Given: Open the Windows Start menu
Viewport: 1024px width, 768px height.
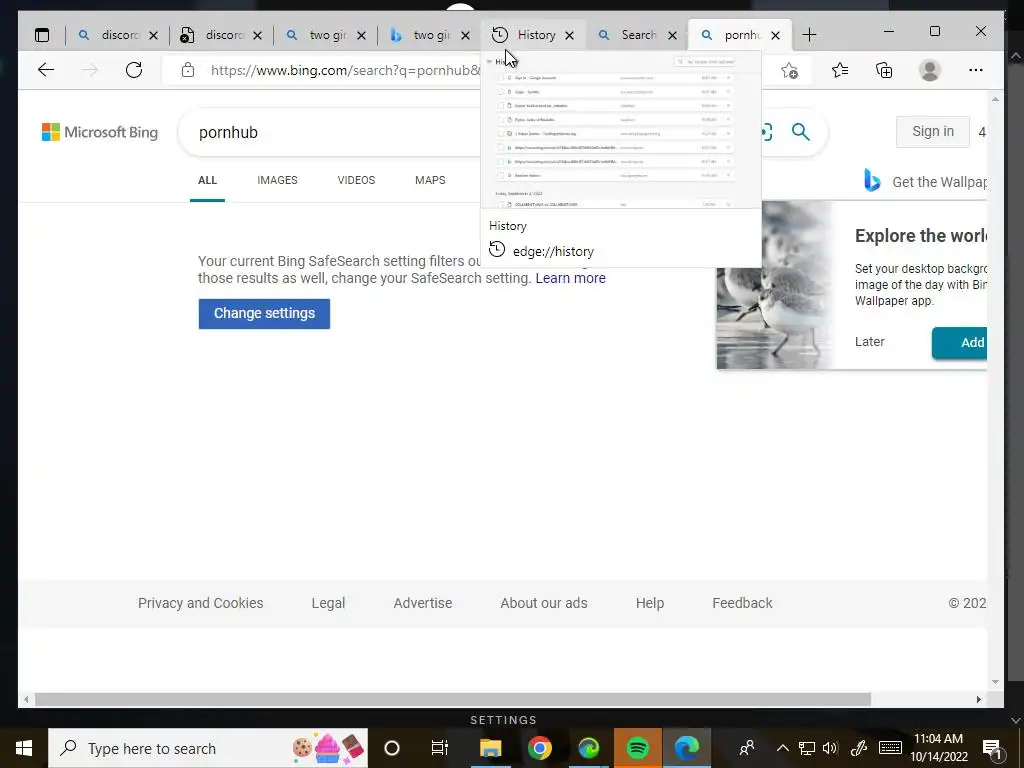Looking at the screenshot, I should (x=24, y=748).
